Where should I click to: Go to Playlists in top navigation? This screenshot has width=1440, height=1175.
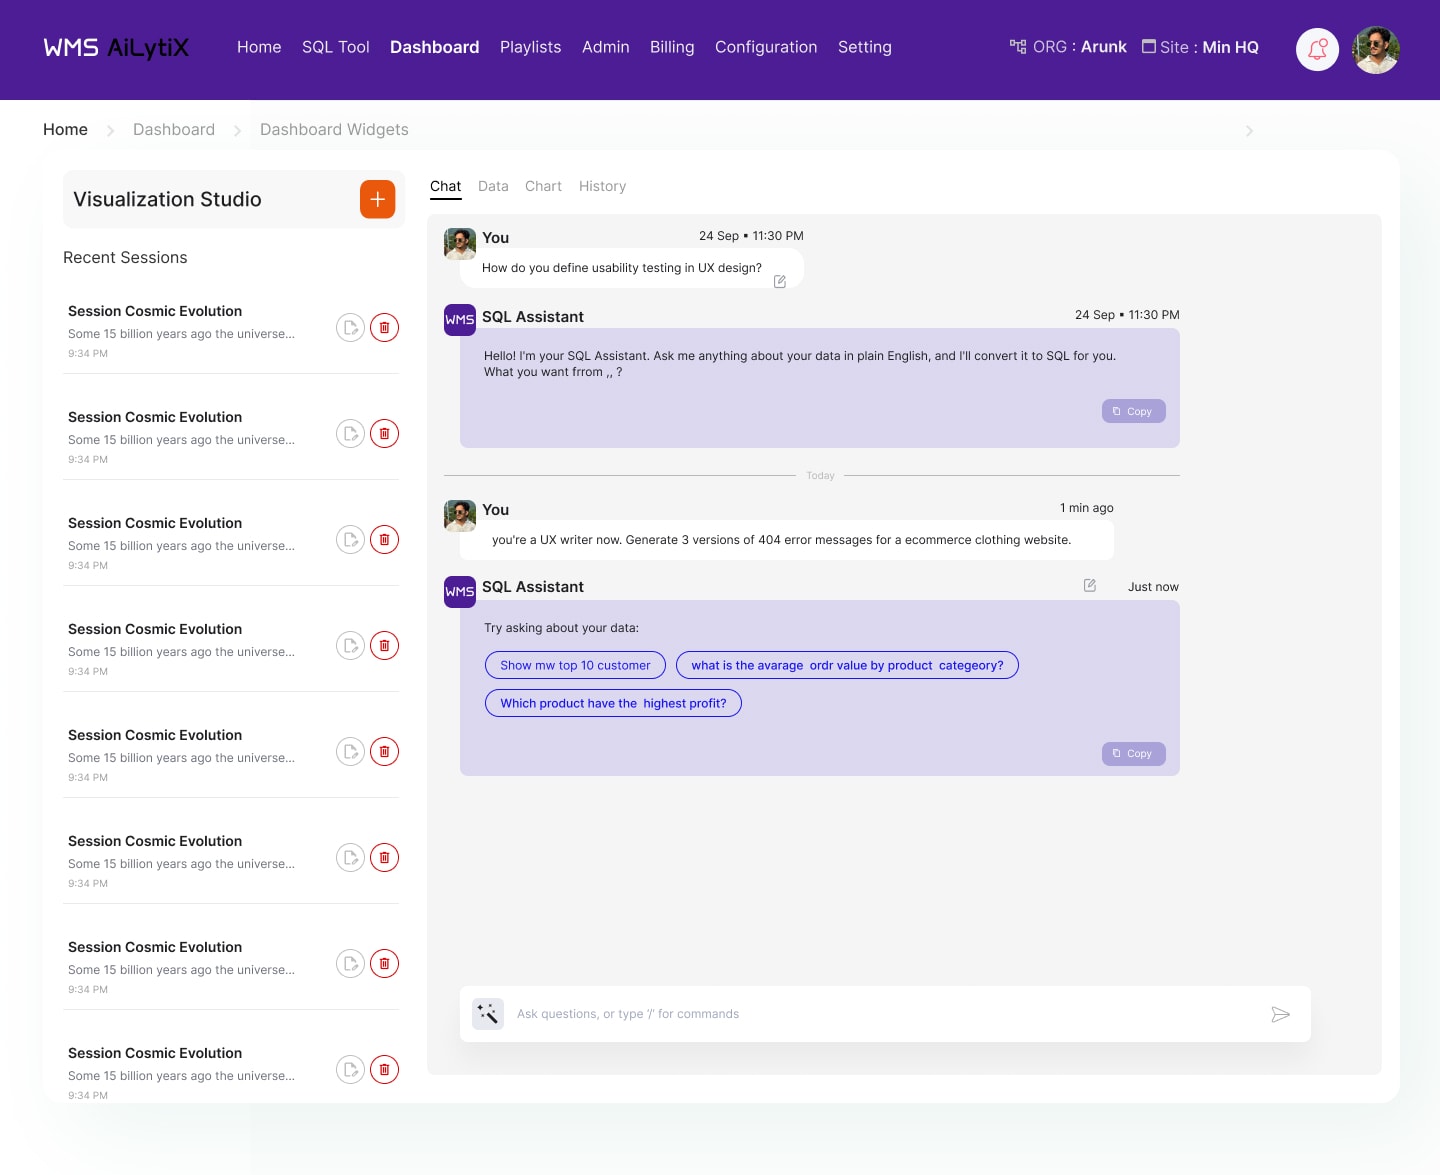[530, 47]
